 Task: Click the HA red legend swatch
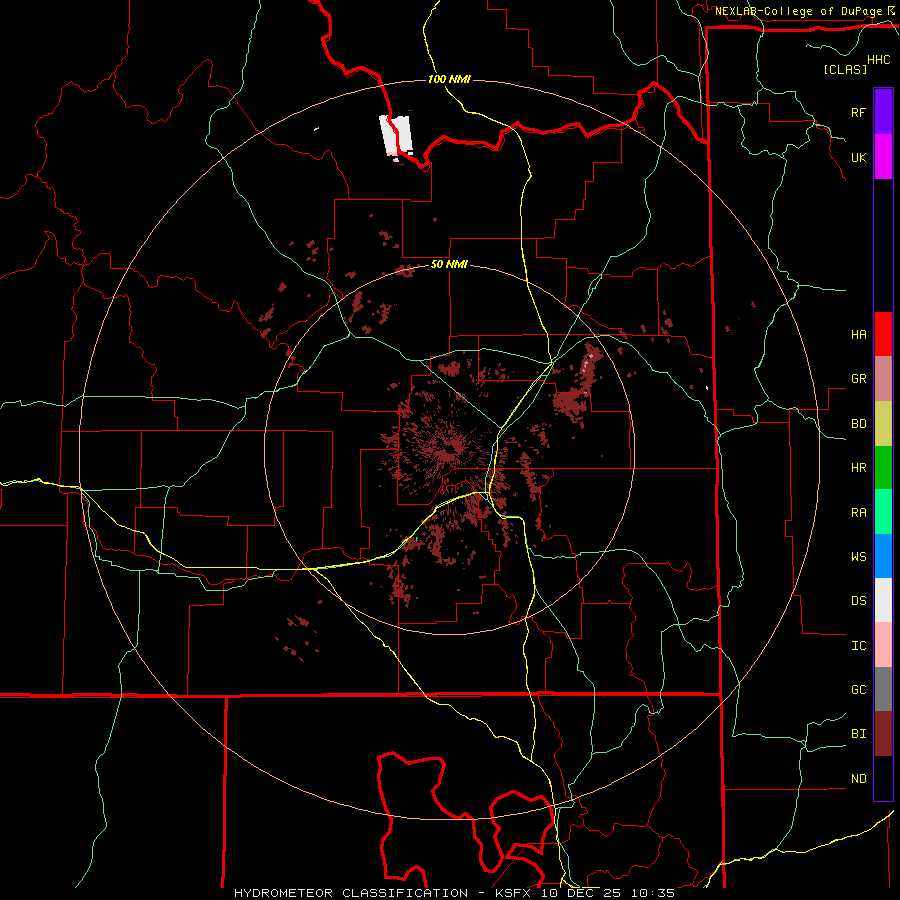pyautogui.click(x=883, y=334)
